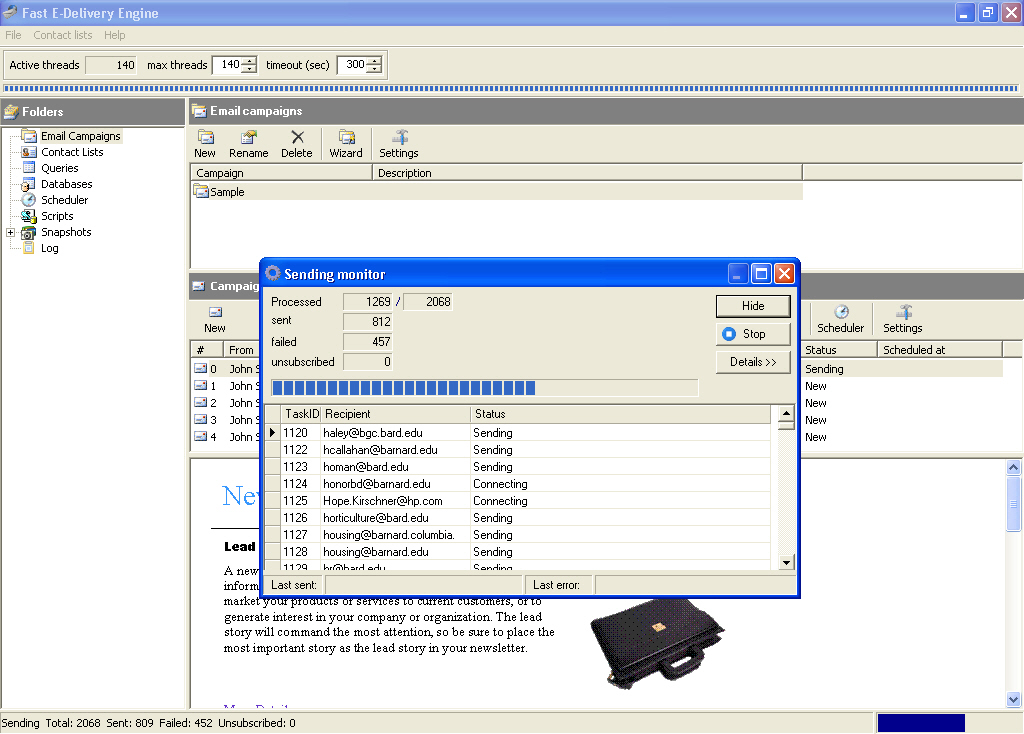Open Email campaigns Settings icon
1024x734 pixels.
point(400,137)
